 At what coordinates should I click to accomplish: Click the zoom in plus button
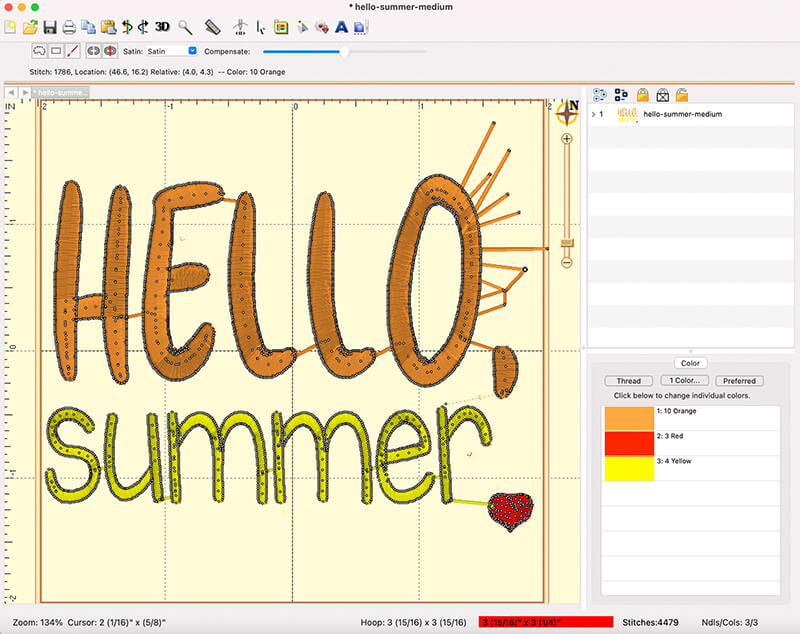pyautogui.click(x=567, y=139)
